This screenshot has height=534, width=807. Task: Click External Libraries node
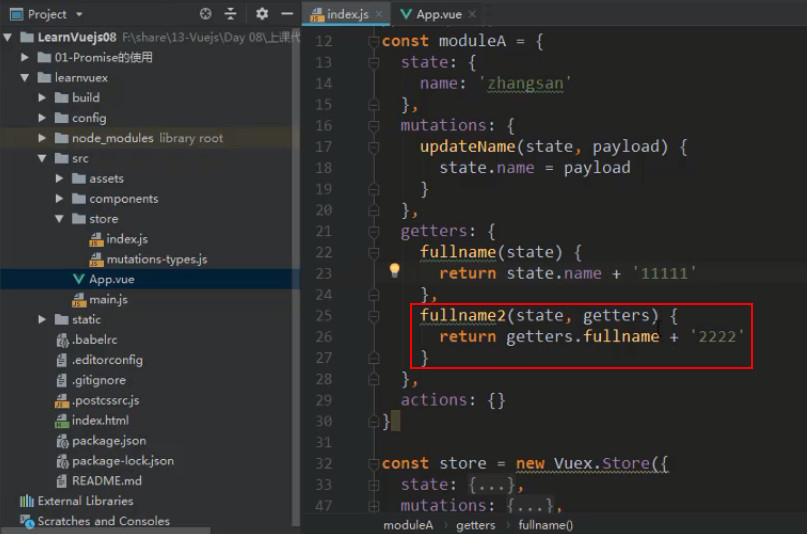coord(76,501)
